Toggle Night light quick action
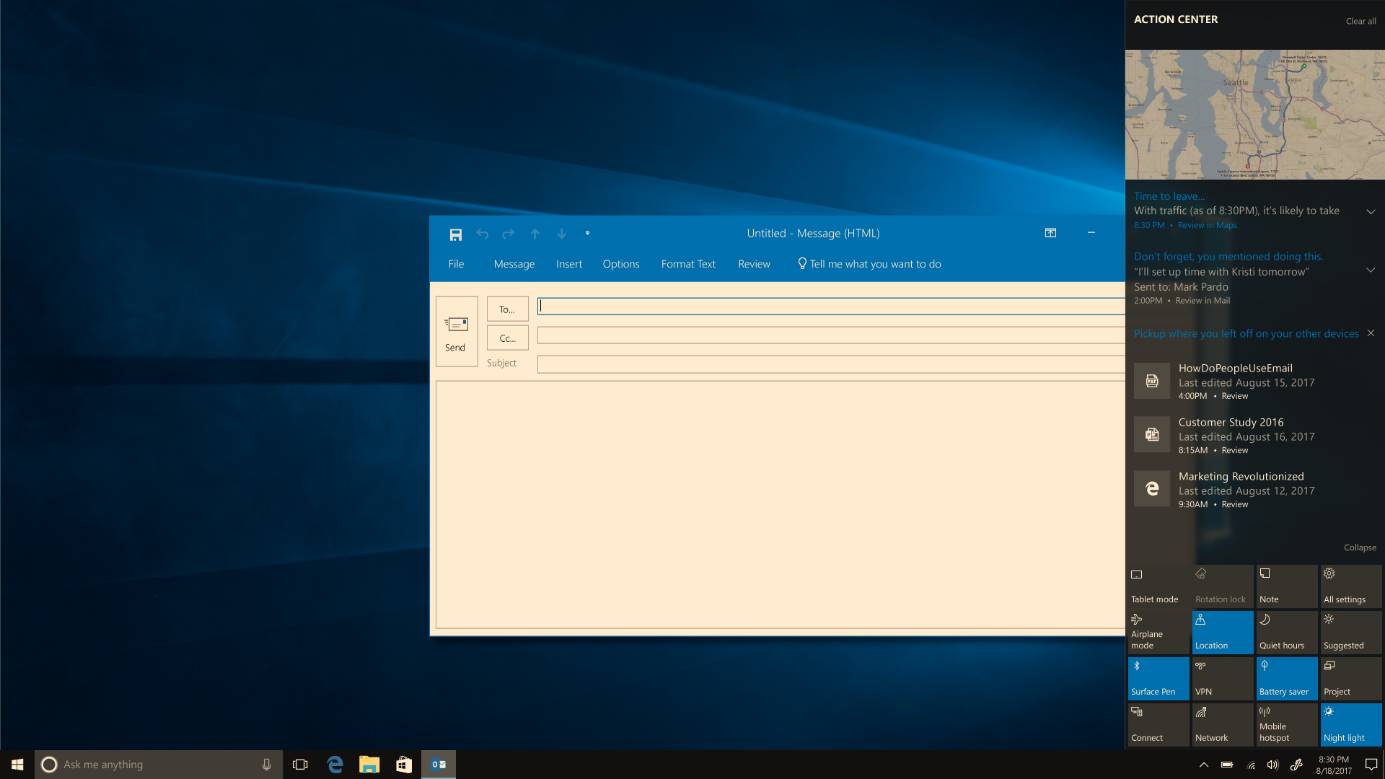 pyautogui.click(x=1350, y=724)
